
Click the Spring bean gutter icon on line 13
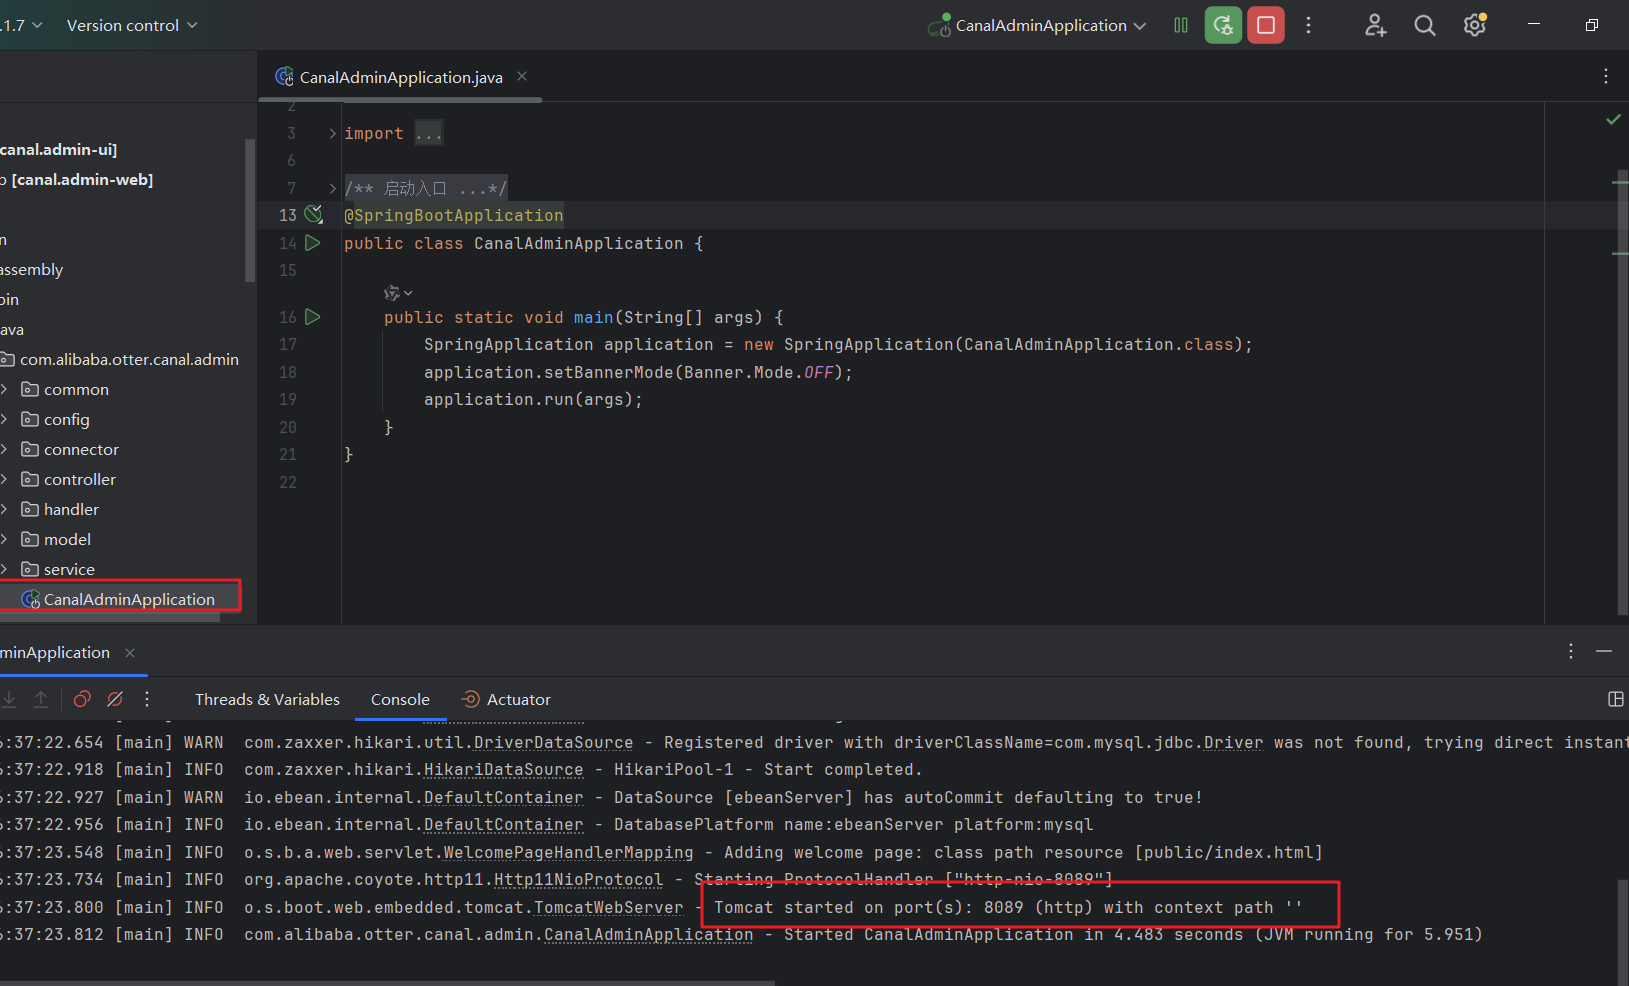point(314,214)
